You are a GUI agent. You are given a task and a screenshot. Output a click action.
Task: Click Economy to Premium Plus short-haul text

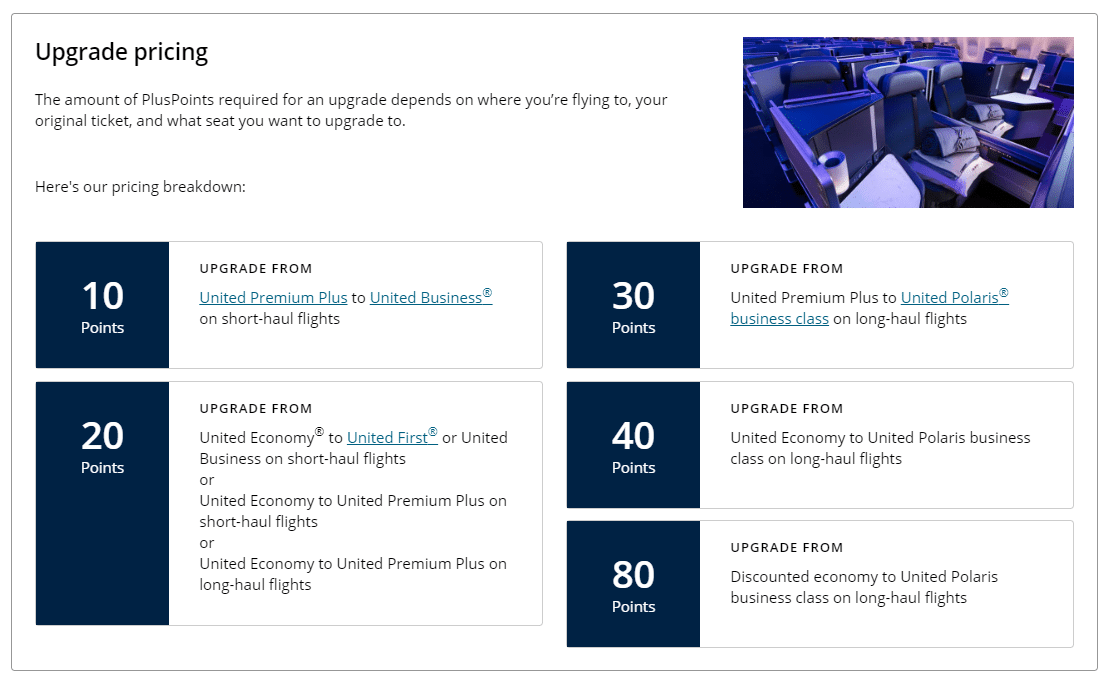[353, 511]
